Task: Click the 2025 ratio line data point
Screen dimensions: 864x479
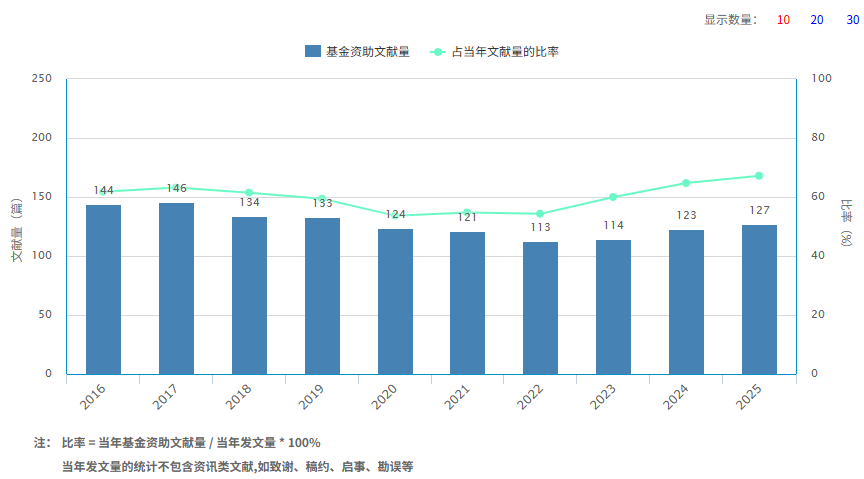Action: pyautogui.click(x=759, y=176)
